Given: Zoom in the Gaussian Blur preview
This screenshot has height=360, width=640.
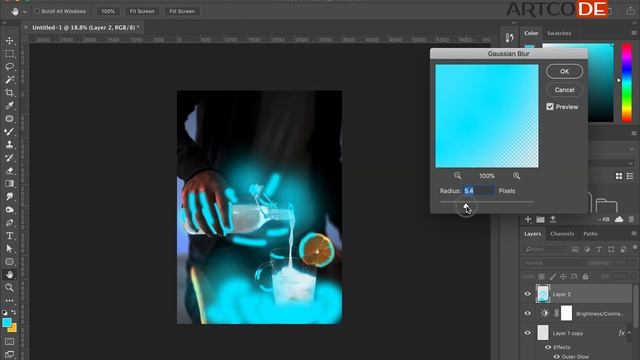Looking at the screenshot, I should [516, 176].
